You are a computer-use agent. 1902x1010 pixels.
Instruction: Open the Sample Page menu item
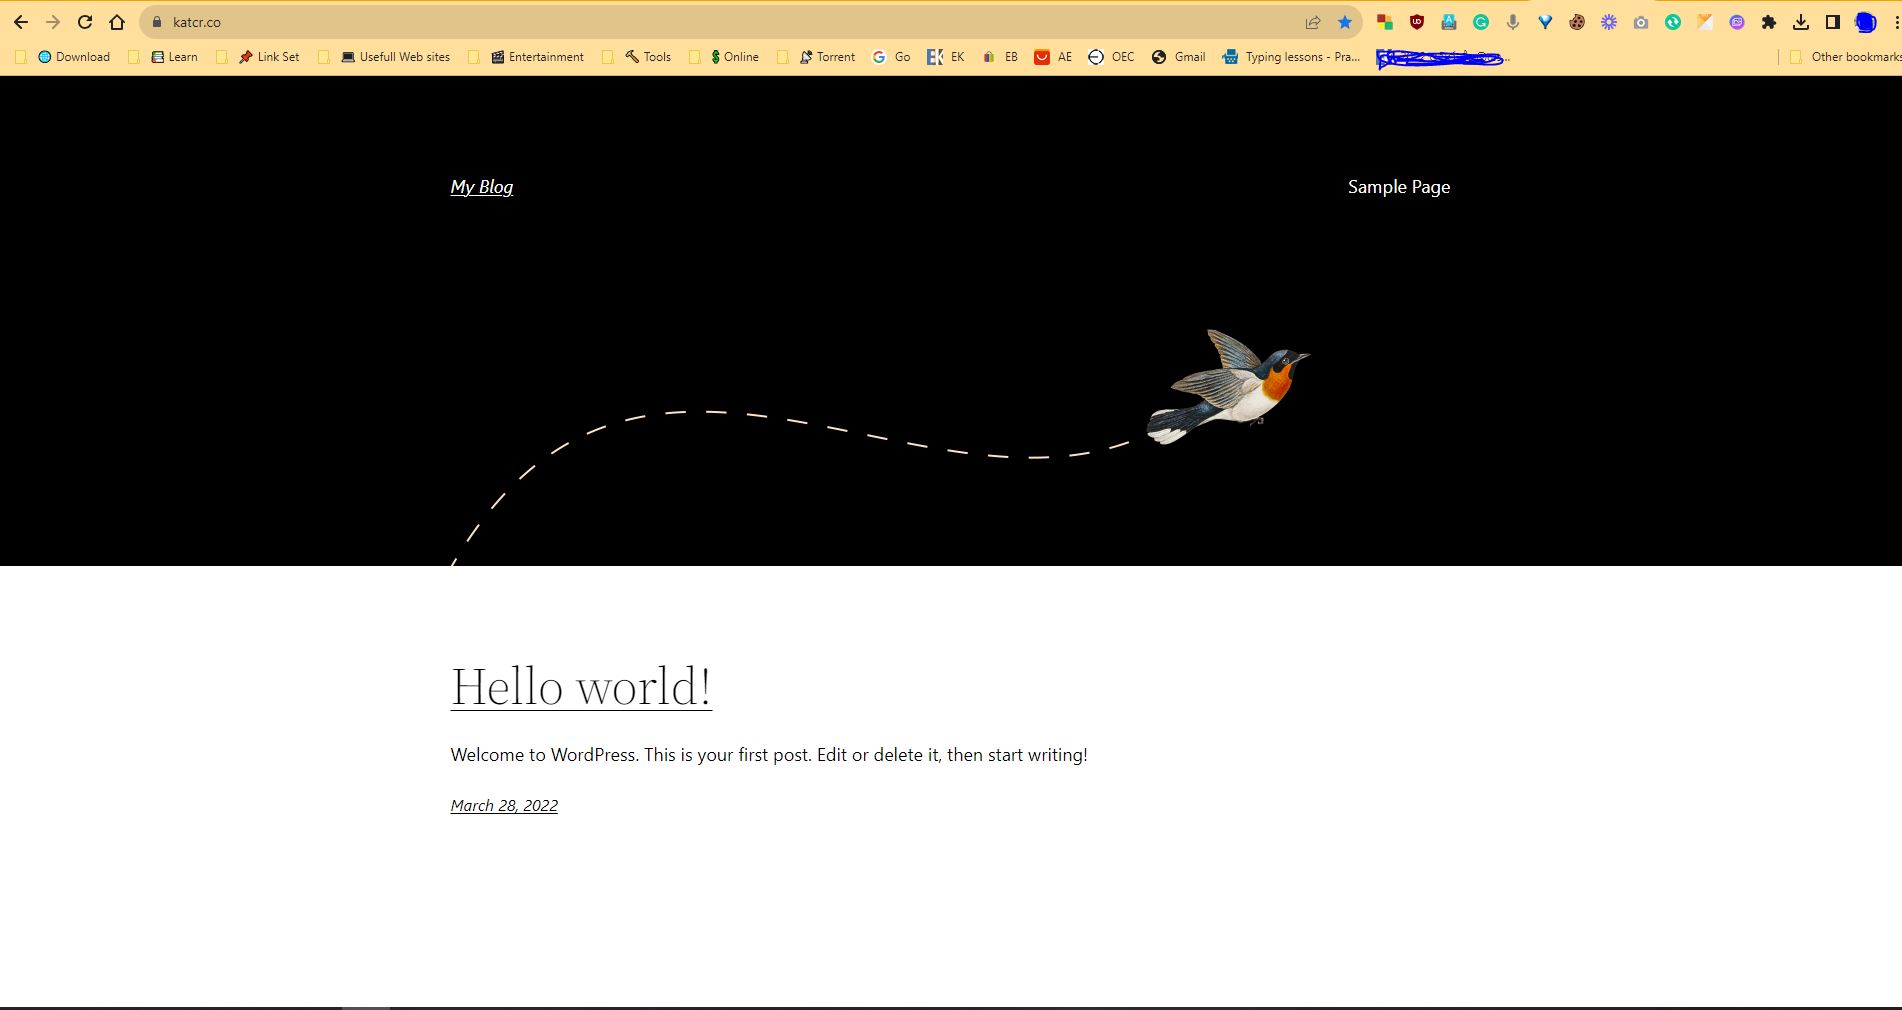(1399, 187)
